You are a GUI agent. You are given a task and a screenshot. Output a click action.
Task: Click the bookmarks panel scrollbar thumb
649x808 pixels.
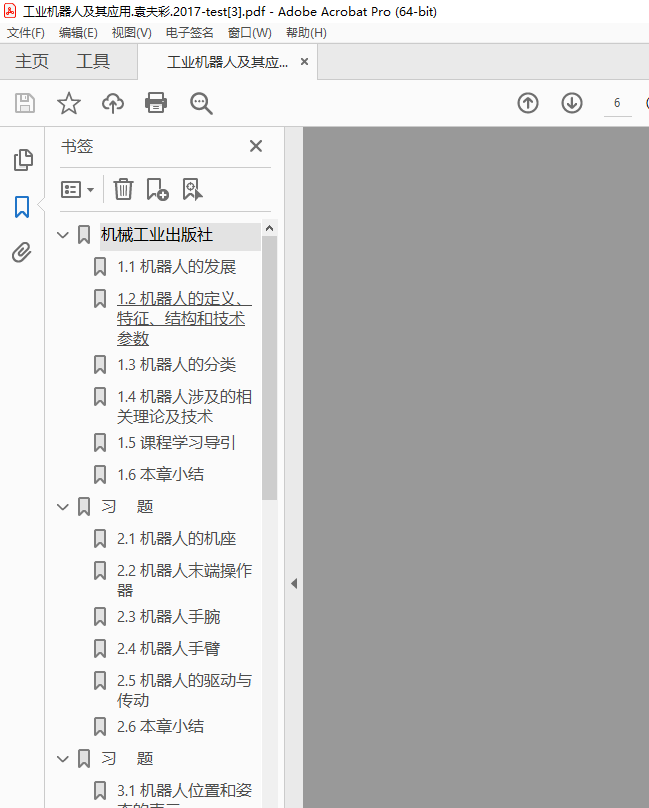(269, 368)
